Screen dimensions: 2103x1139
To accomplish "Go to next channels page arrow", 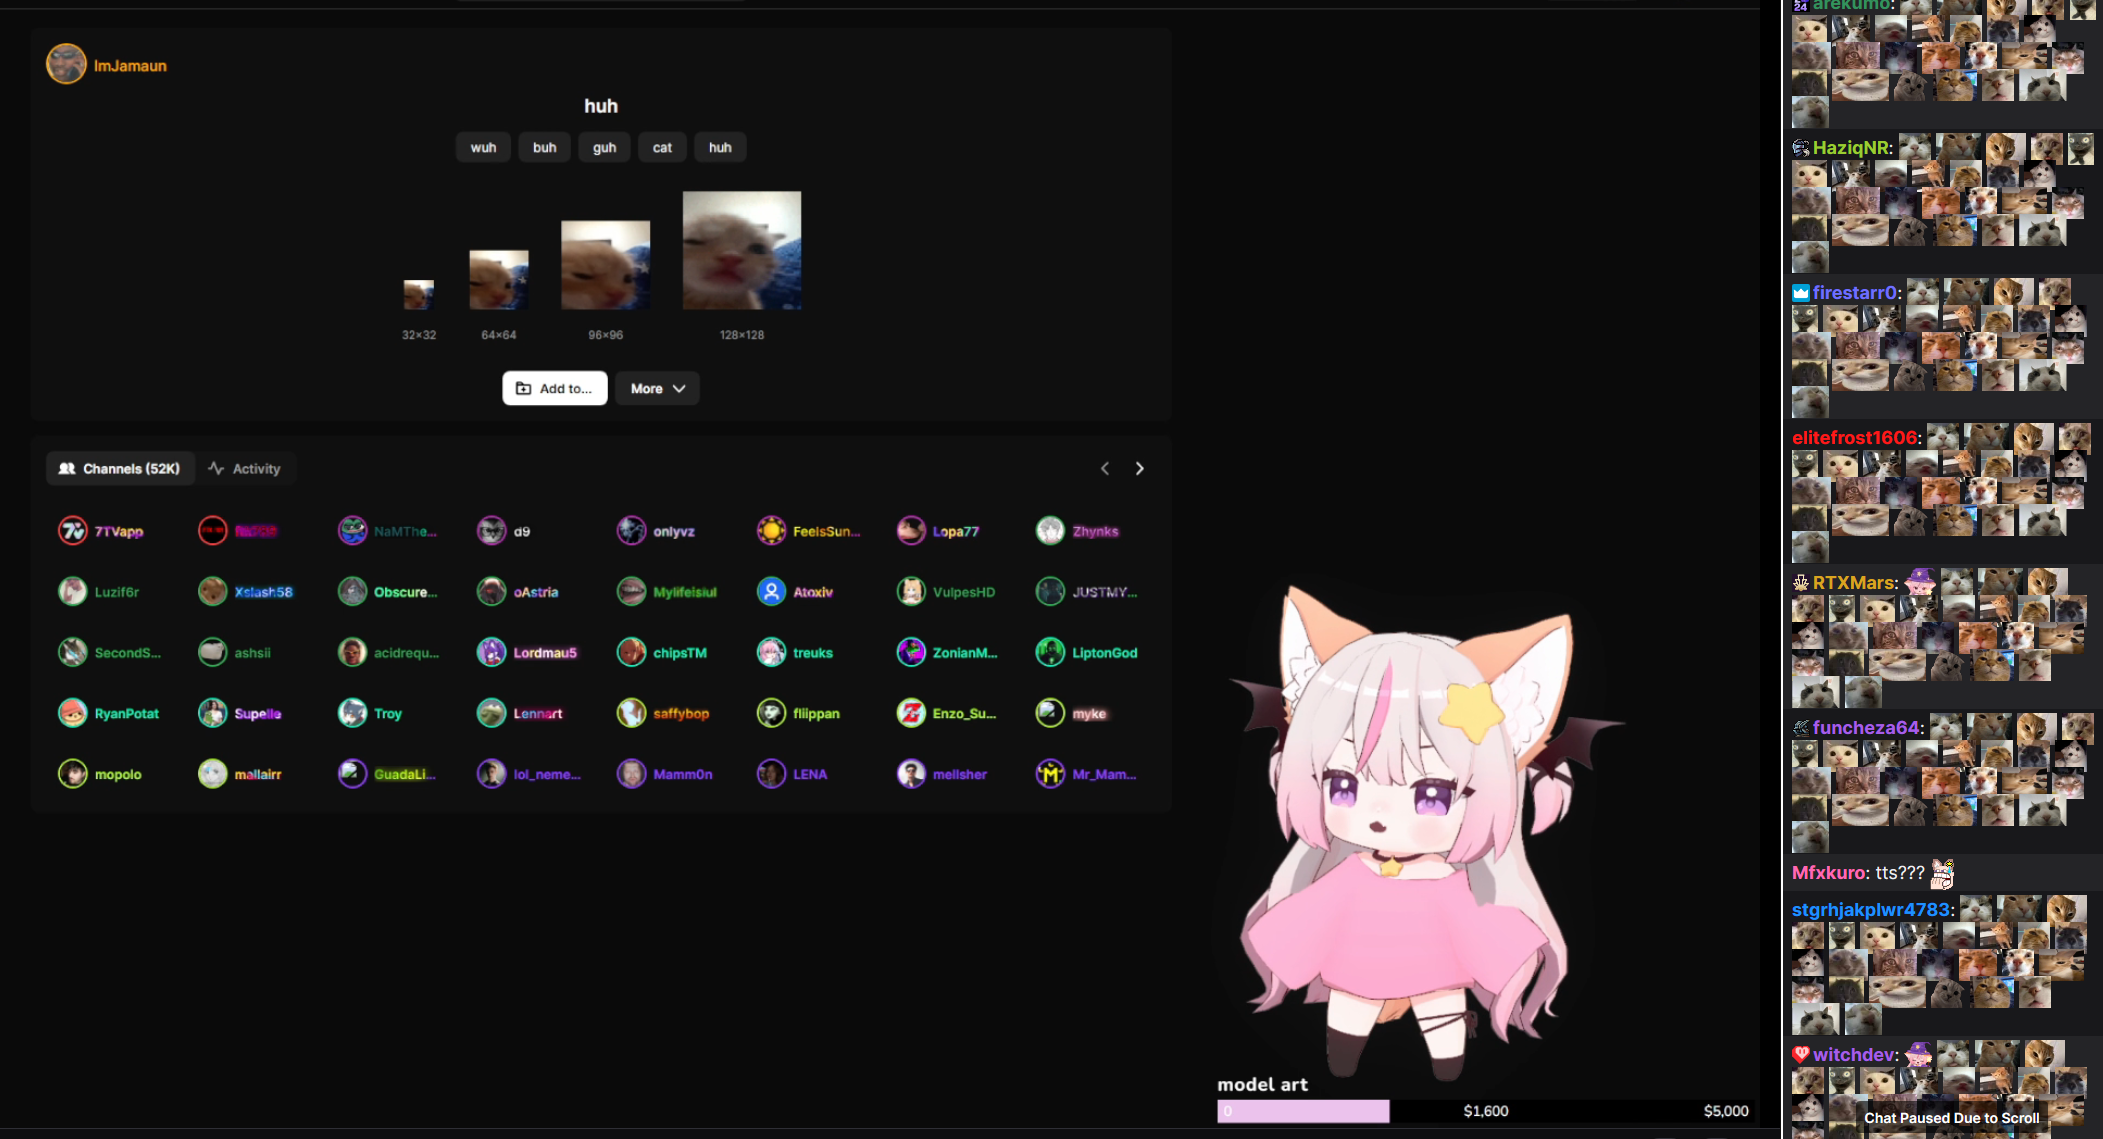I will coord(1139,469).
